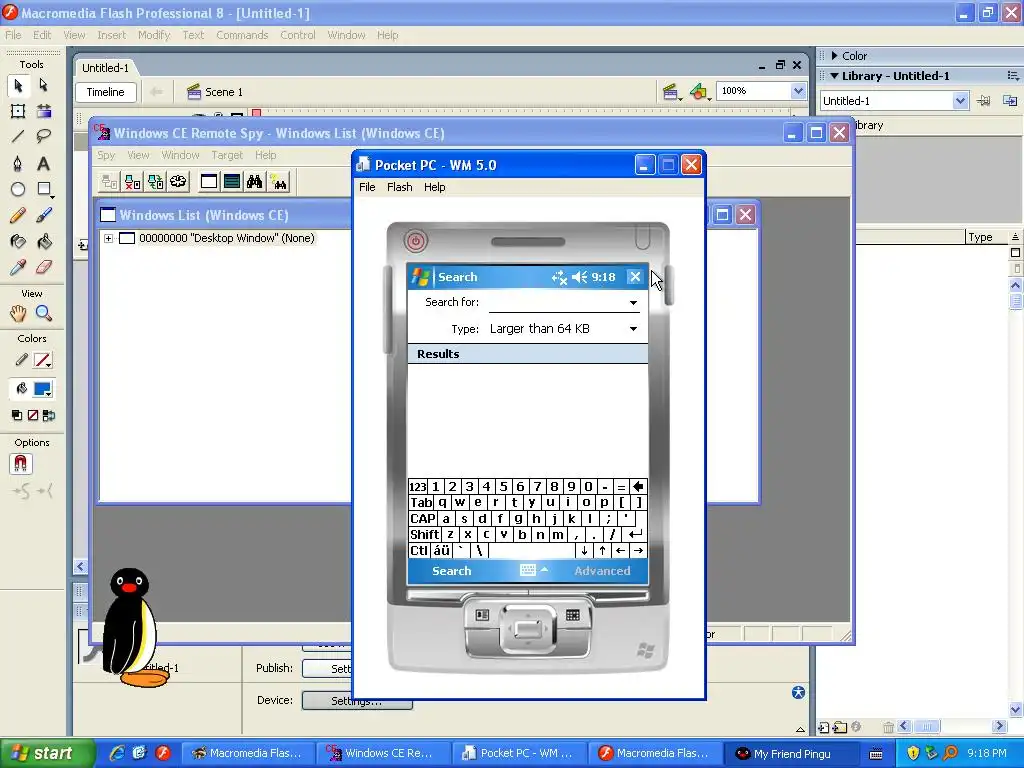Select the Brush tool
Screen dimensions: 1024x768
pyautogui.click(x=44, y=216)
